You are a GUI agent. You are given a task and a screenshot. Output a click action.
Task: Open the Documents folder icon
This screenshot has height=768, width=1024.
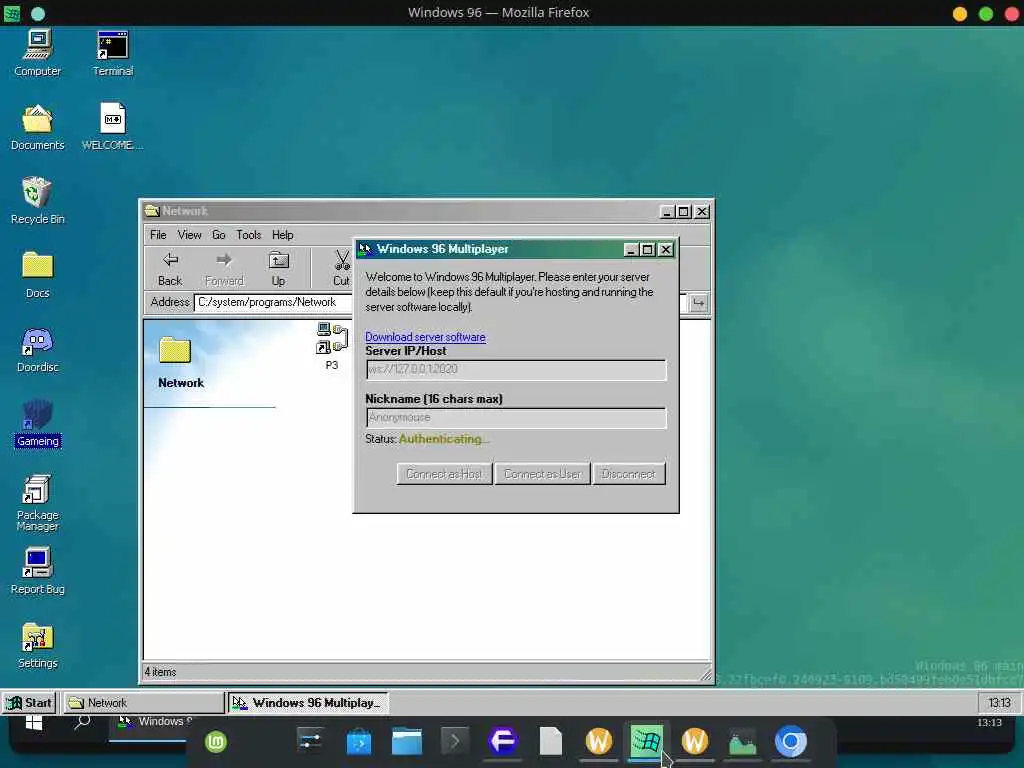tap(37, 127)
